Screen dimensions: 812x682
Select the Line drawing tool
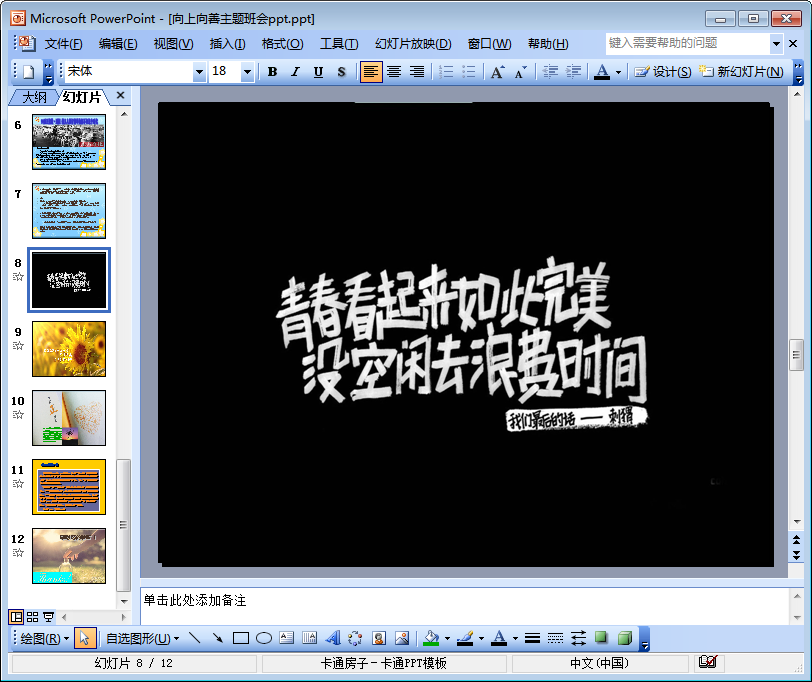tap(195, 639)
